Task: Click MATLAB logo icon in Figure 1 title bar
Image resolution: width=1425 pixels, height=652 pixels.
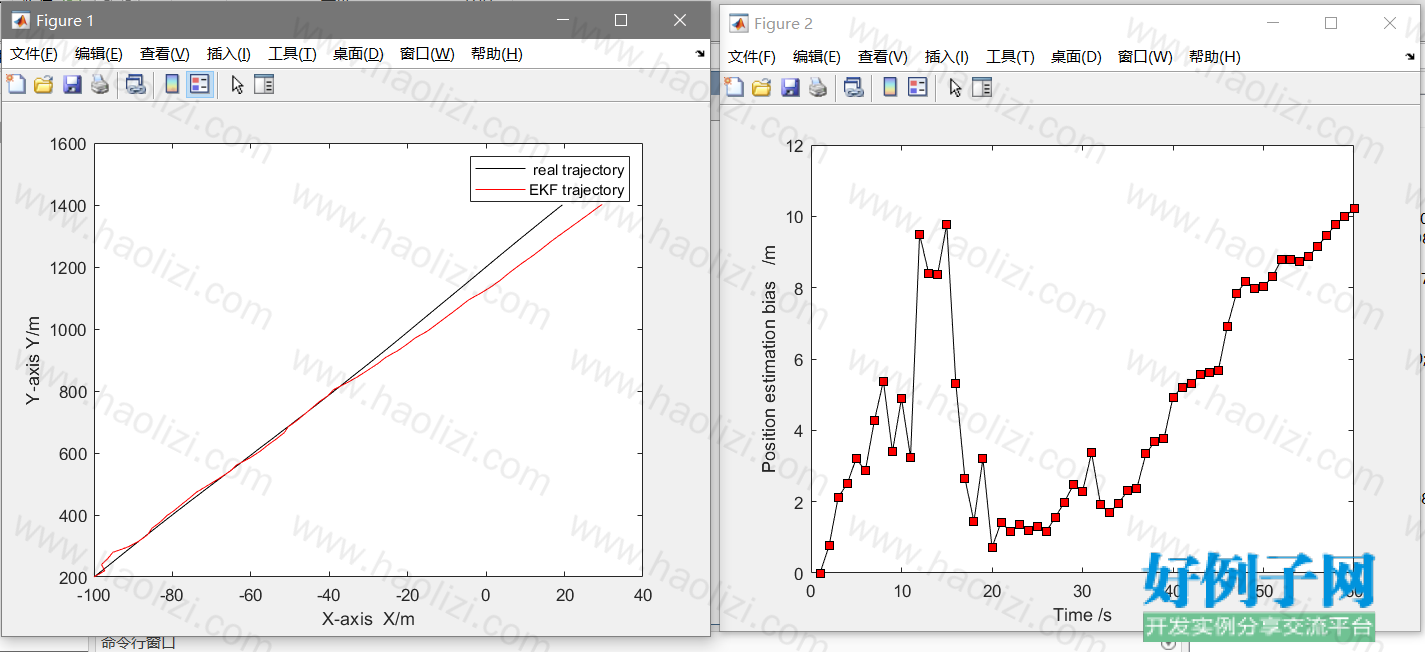Action: click(19, 20)
